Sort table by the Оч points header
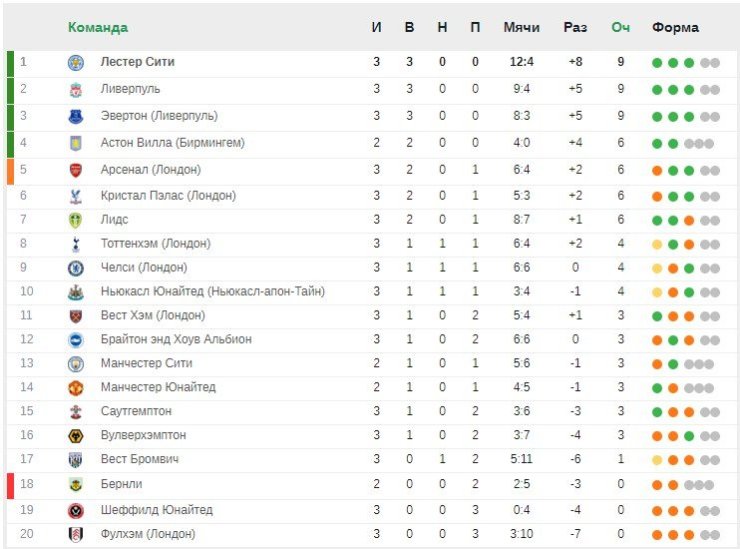740x549 pixels. (621, 27)
